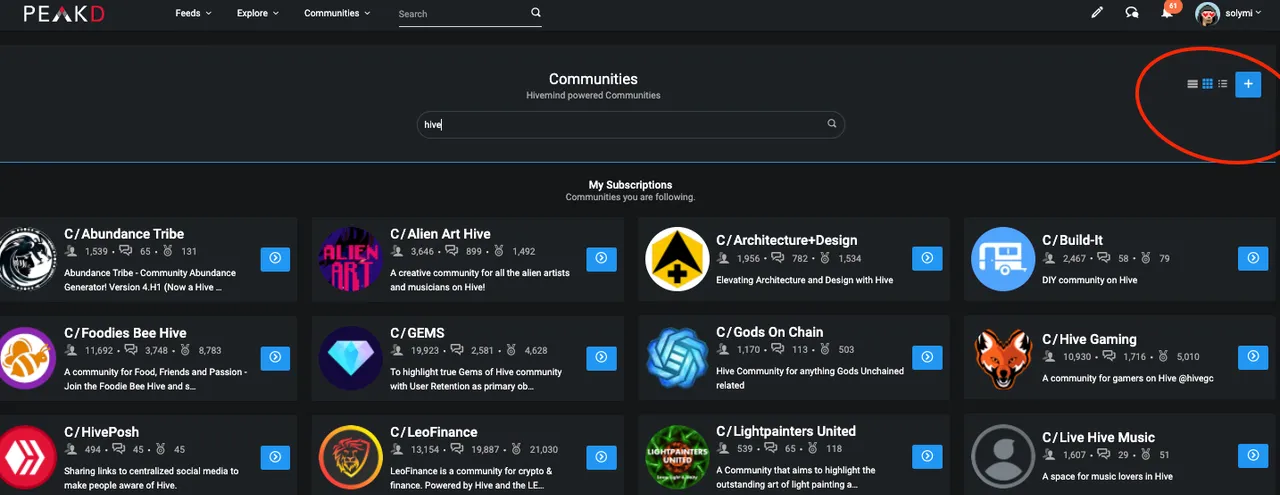The width and height of the screenshot is (1280, 495).
Task: Click the arrow button for Alien Art Hive
Action: [x=601, y=258]
